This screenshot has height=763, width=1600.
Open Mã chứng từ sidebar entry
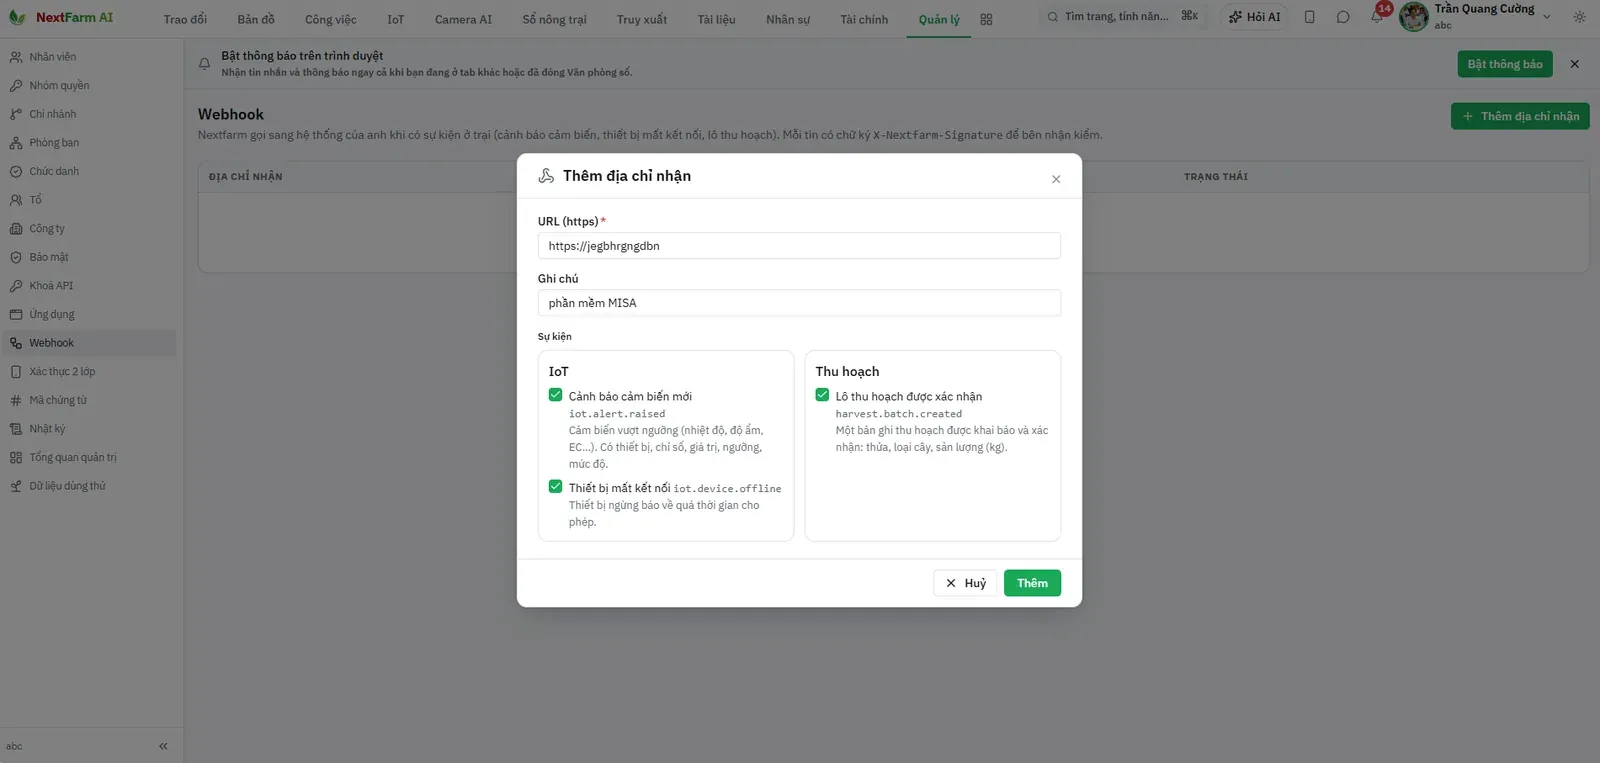click(90, 400)
